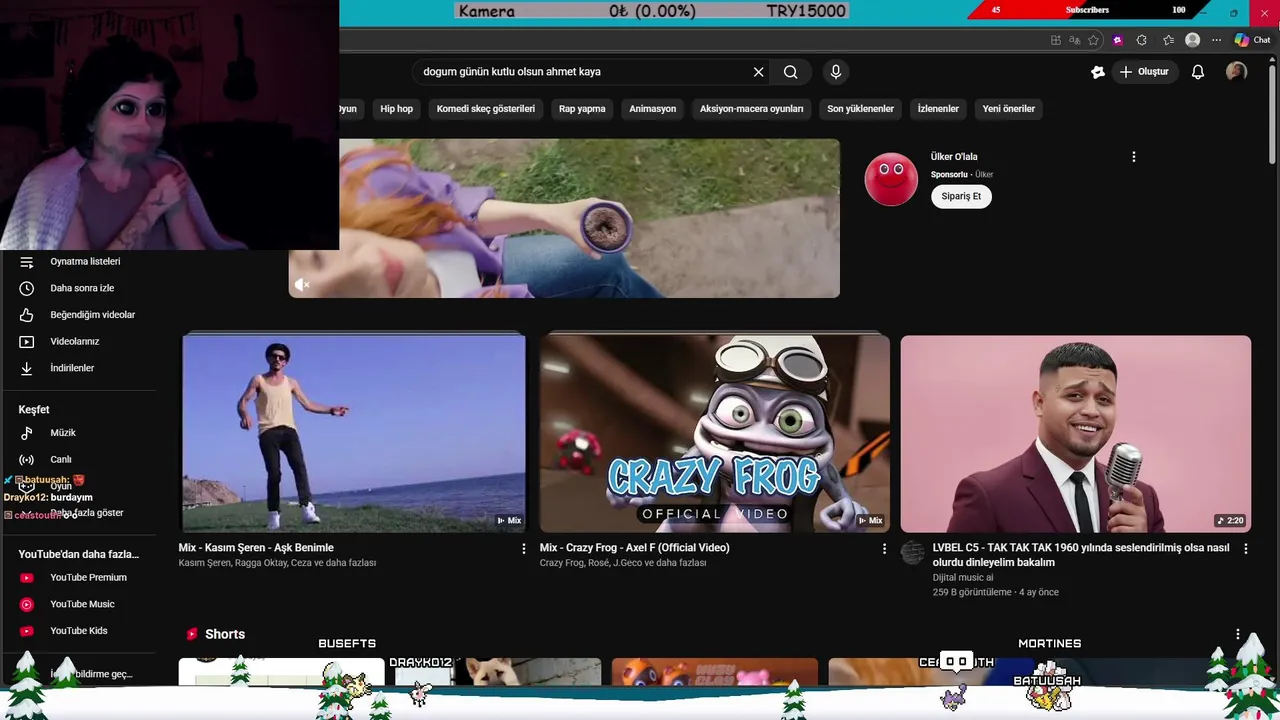1280x720 pixels.
Task: Open Ülker O'lala ad options menu
Action: [x=1133, y=157]
